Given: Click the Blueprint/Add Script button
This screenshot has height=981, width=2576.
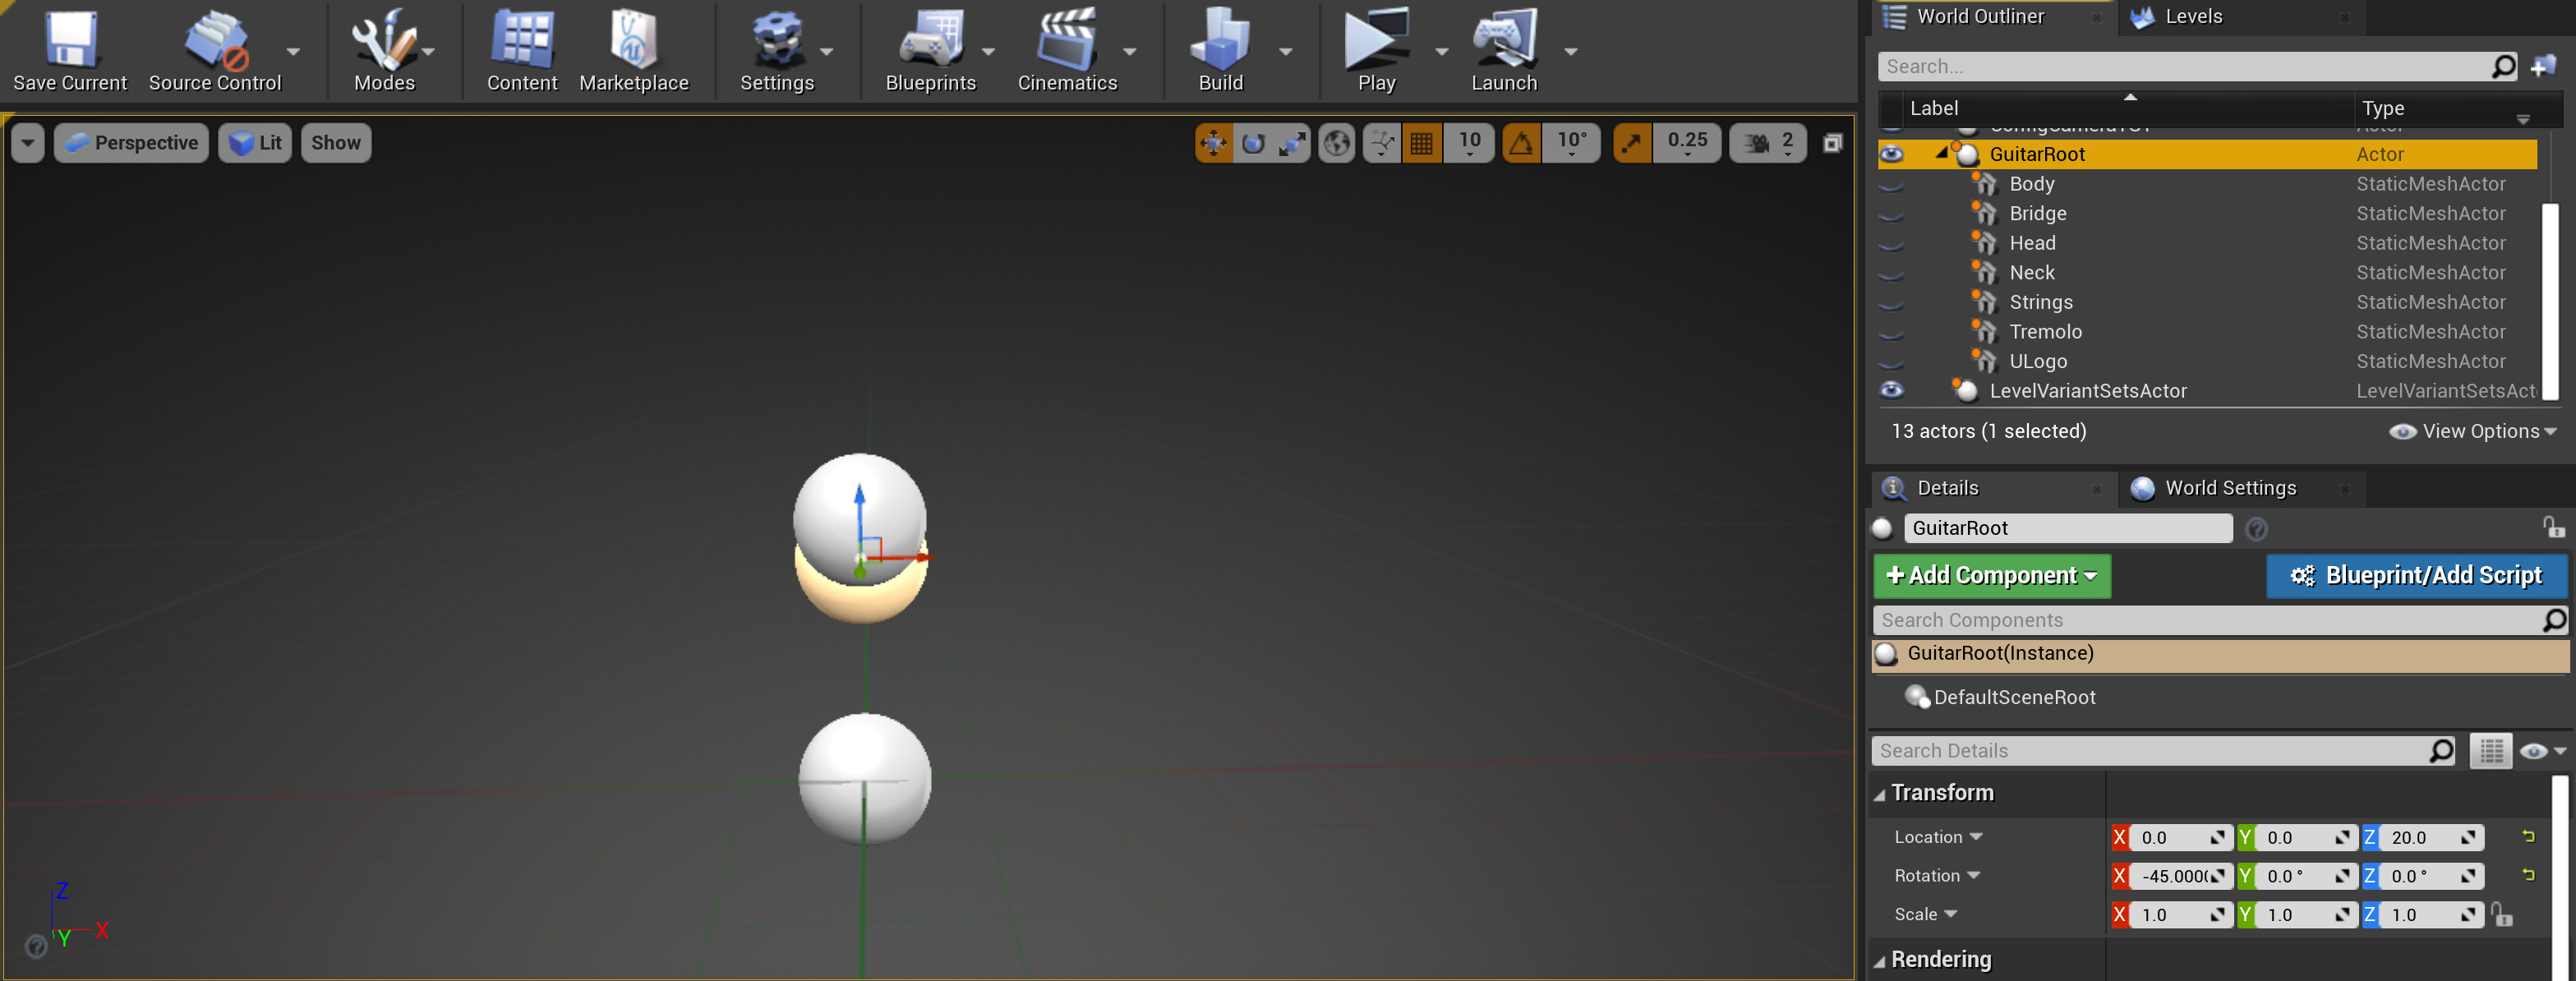Looking at the screenshot, I should tap(2415, 576).
